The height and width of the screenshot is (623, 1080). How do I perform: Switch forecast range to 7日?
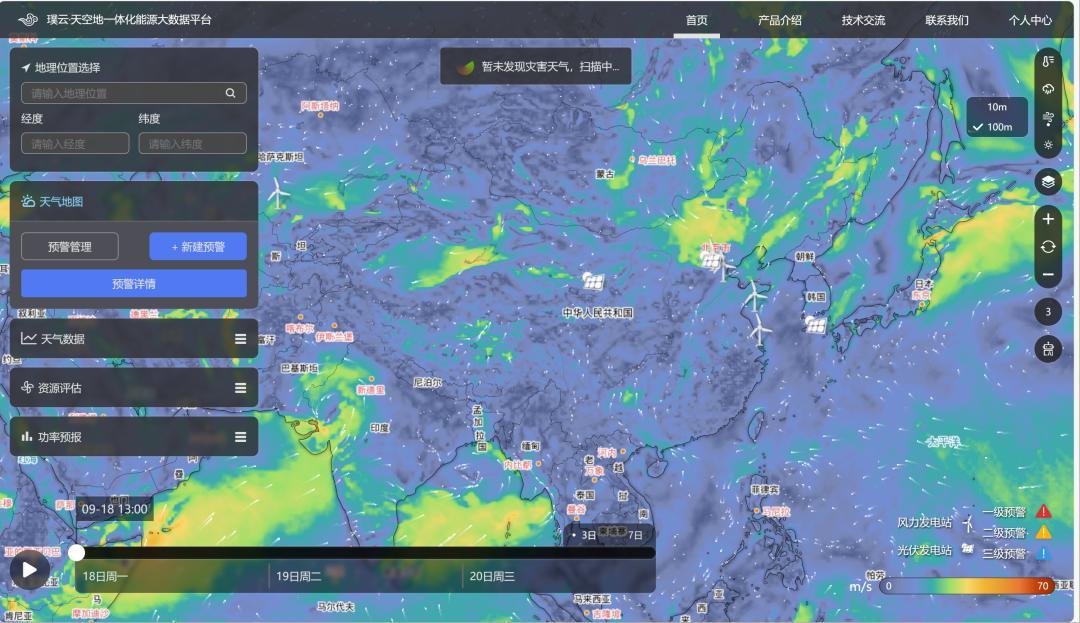(x=635, y=535)
